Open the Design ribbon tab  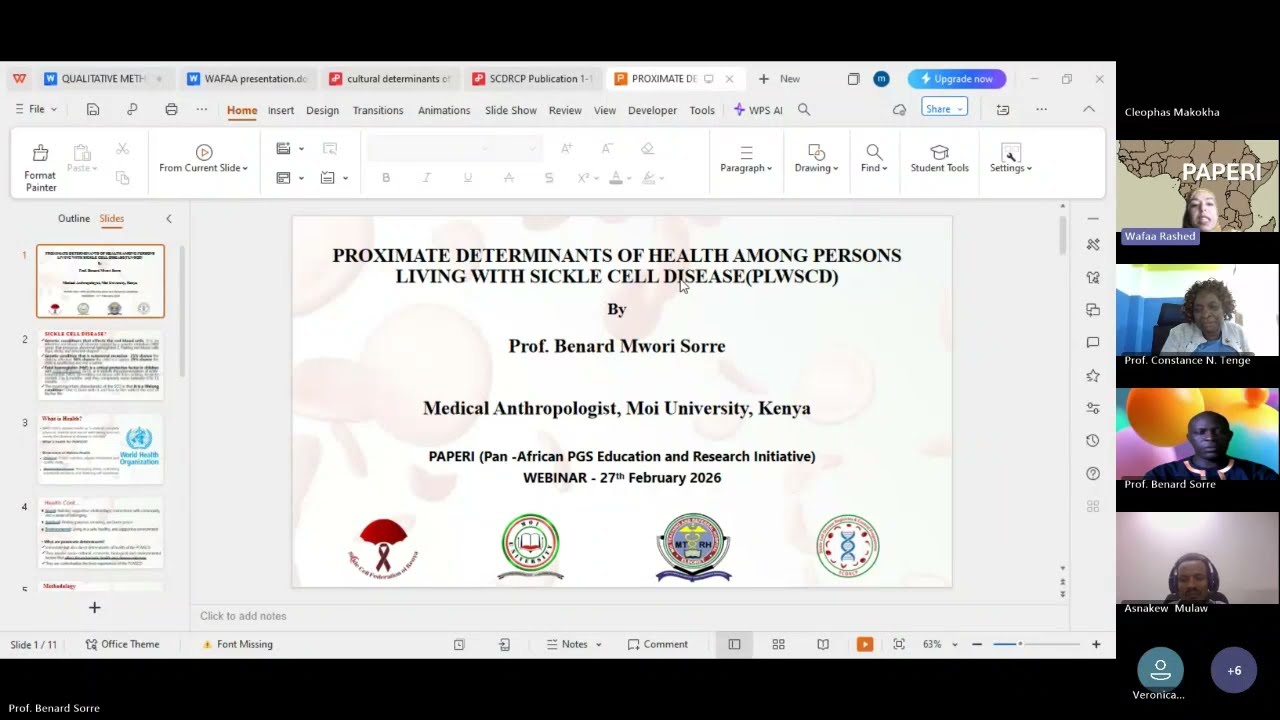coord(322,110)
